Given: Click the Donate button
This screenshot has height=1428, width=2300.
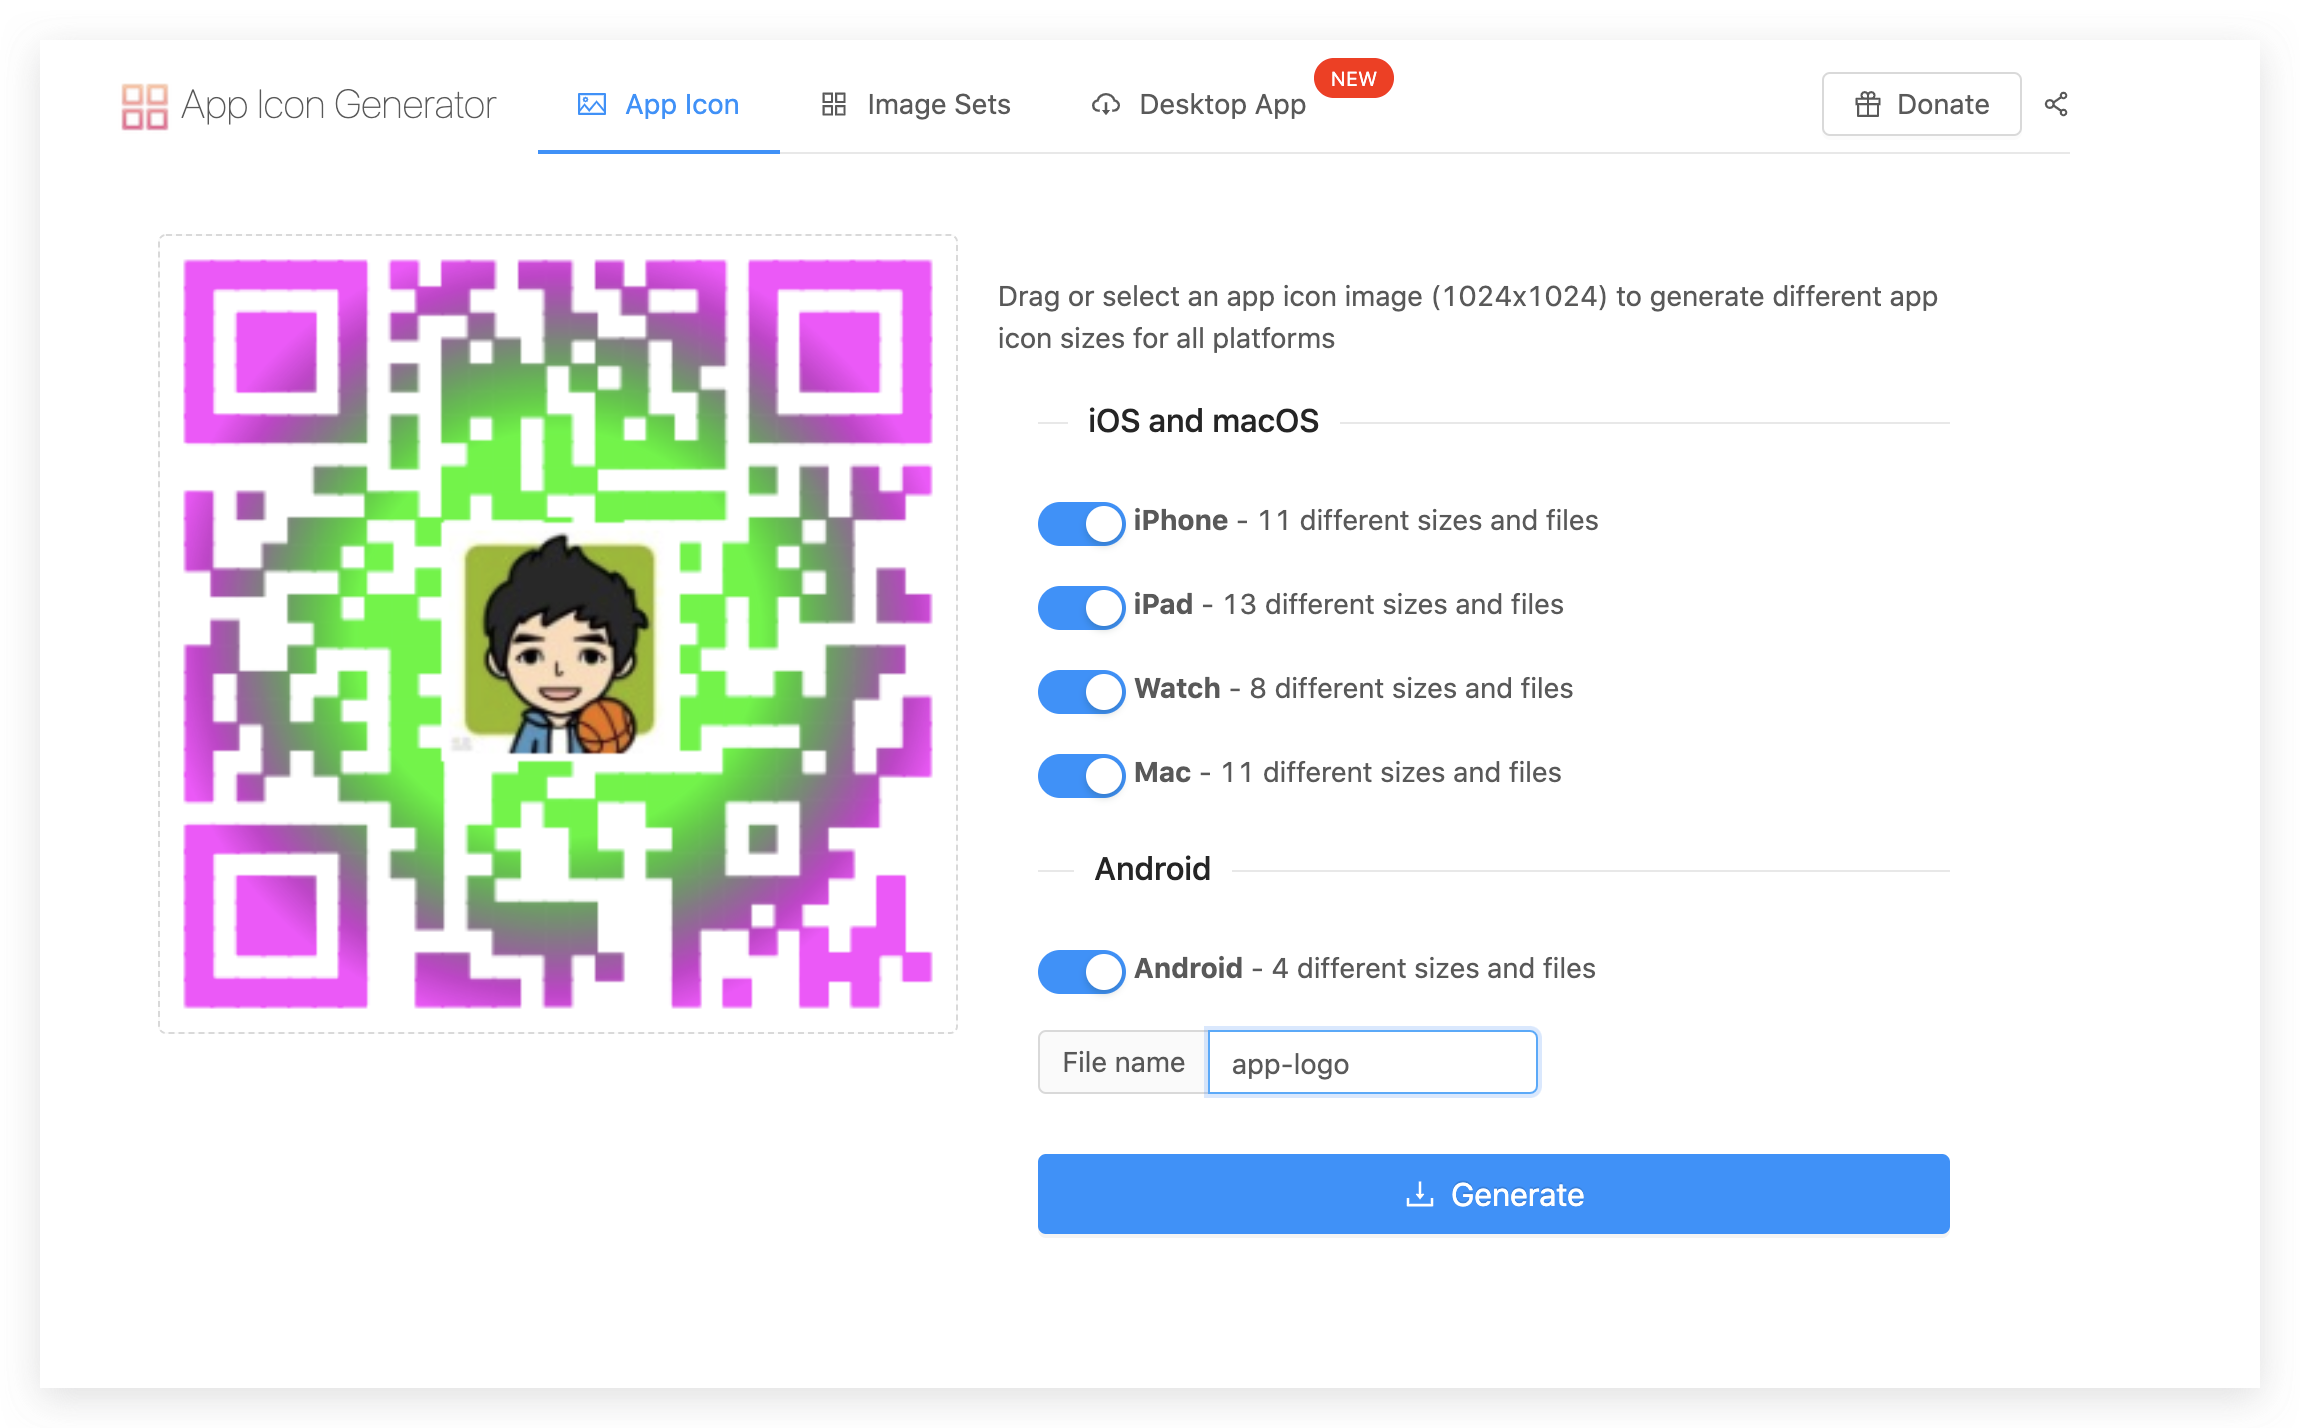Looking at the screenshot, I should [1921, 104].
